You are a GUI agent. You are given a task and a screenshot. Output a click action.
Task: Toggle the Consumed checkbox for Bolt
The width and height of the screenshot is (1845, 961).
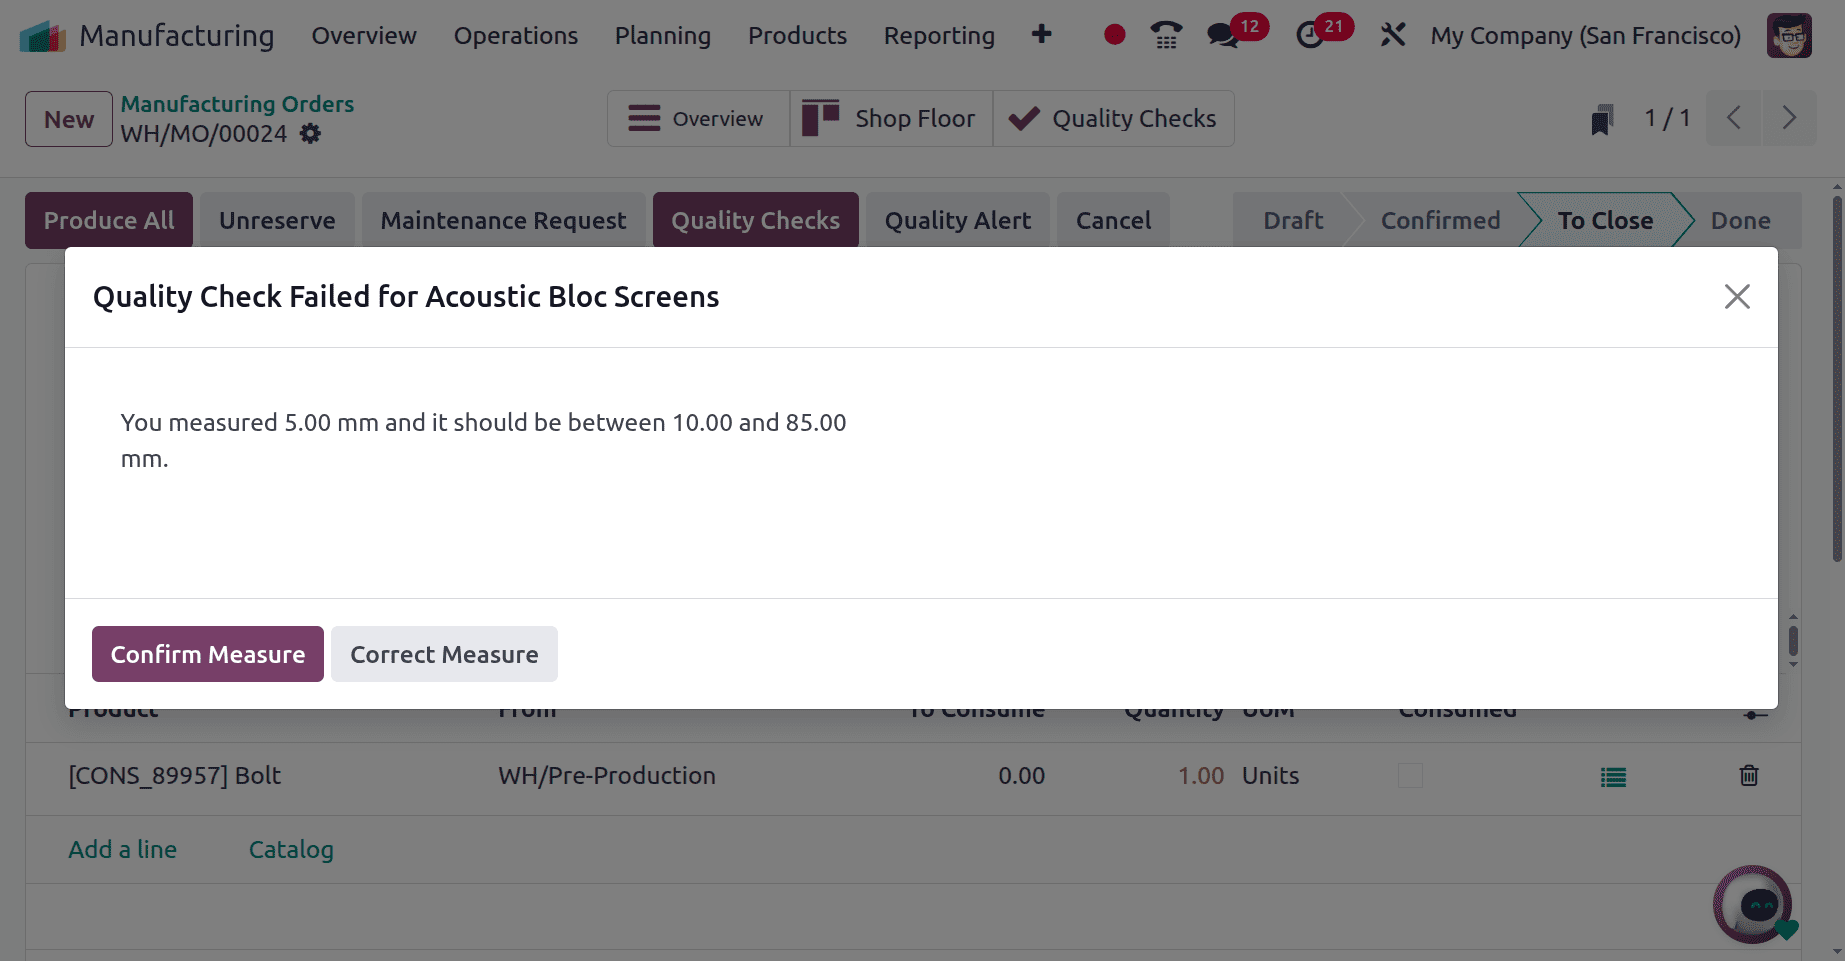(1410, 776)
